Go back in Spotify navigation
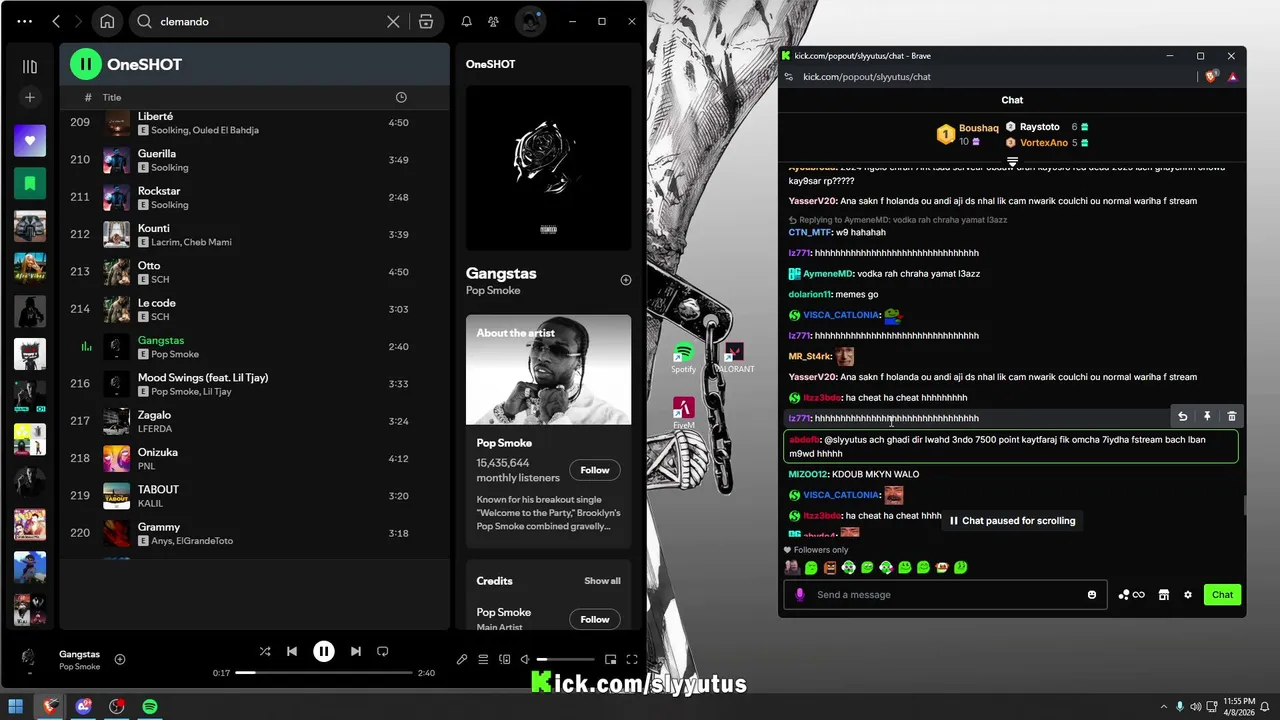The height and width of the screenshot is (720, 1280). [x=56, y=21]
